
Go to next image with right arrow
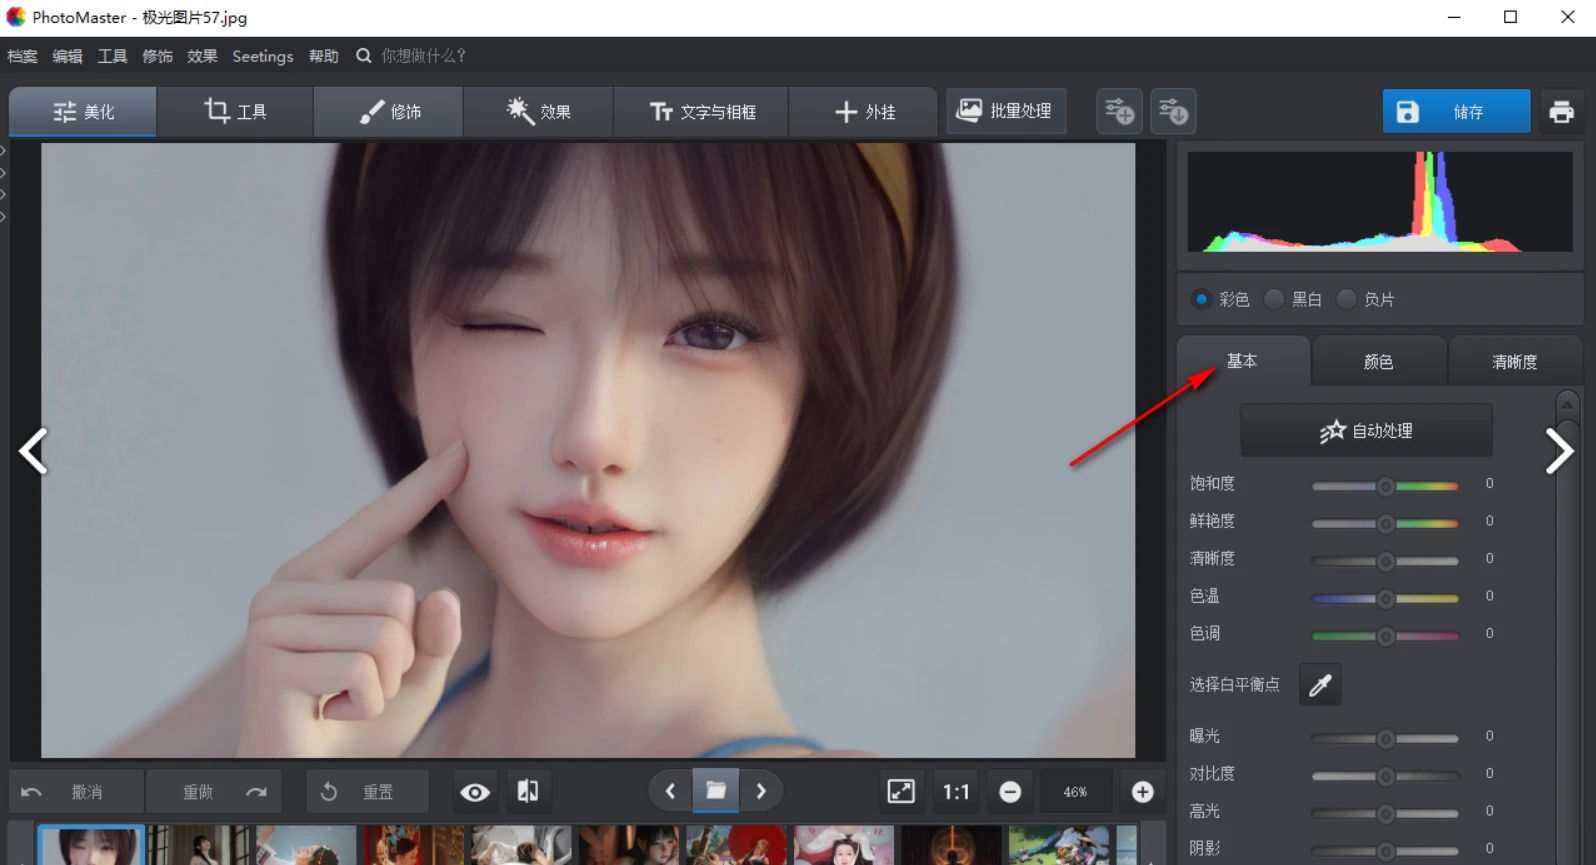[1558, 451]
